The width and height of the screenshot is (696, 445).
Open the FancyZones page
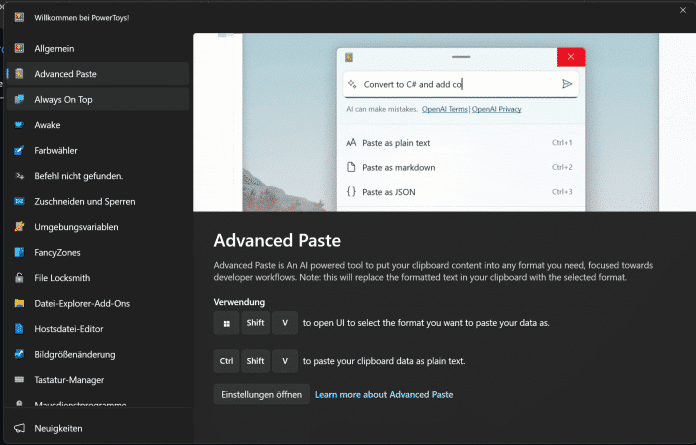tap(98, 252)
